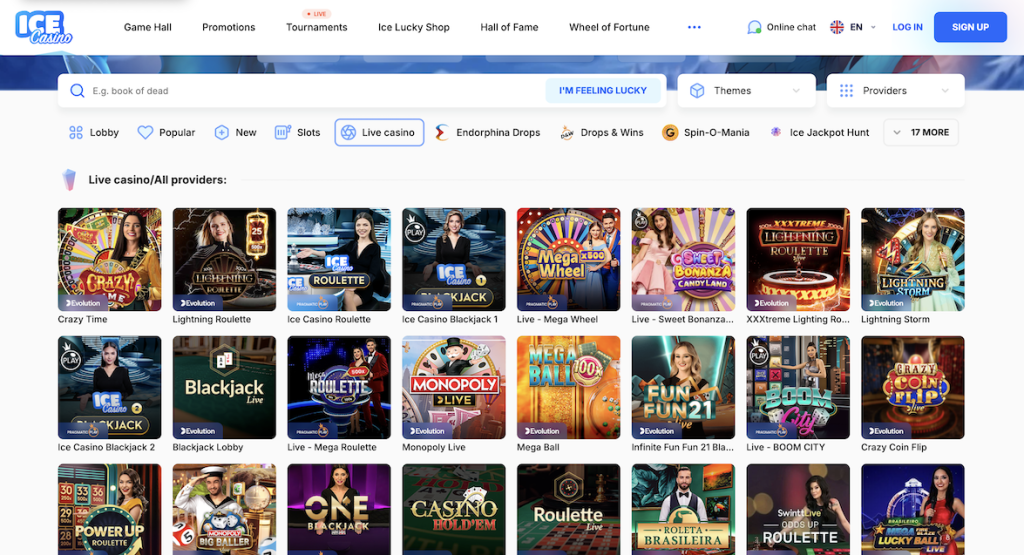Click the Endorphina Drops icon
Screen dimensions: 1024x555
[x=442, y=133]
